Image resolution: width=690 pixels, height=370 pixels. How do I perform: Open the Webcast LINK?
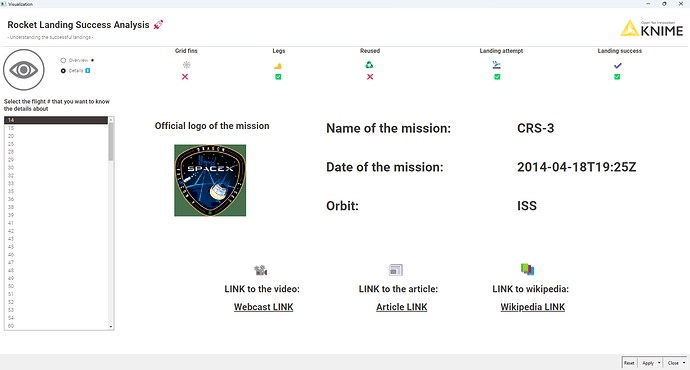click(x=264, y=307)
